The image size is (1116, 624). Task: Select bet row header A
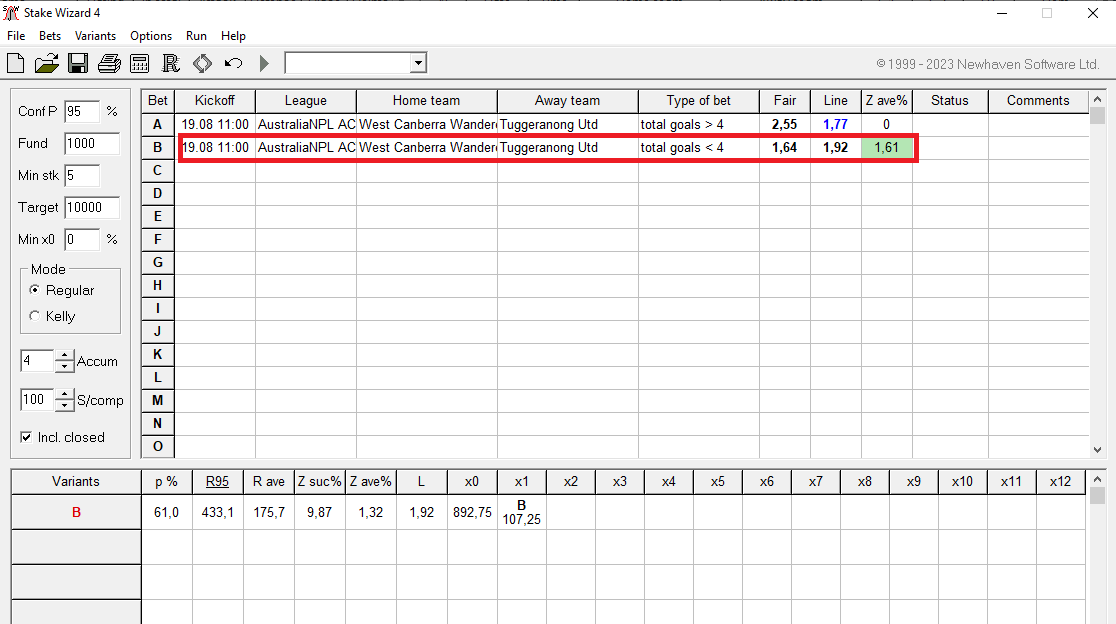click(157, 125)
